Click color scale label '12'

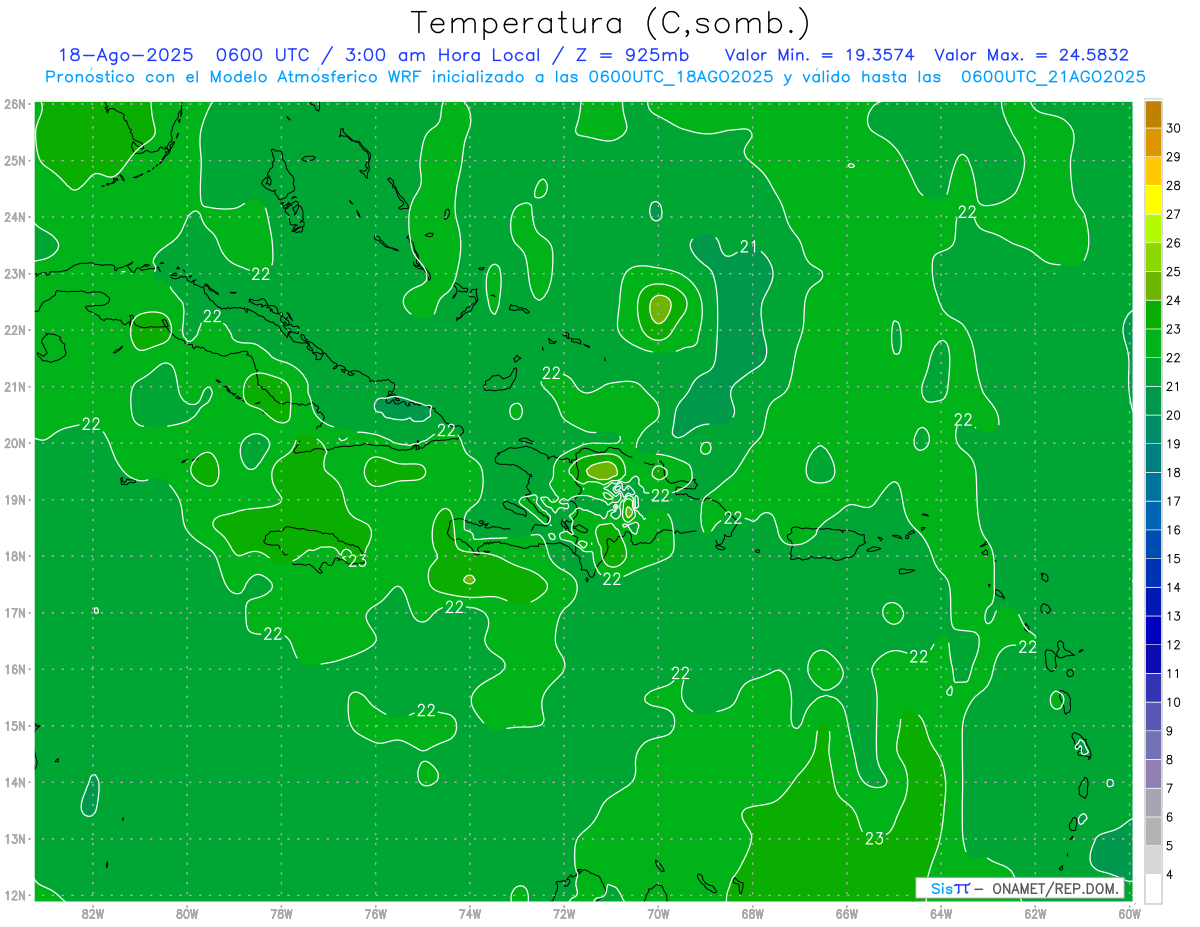1174,644
